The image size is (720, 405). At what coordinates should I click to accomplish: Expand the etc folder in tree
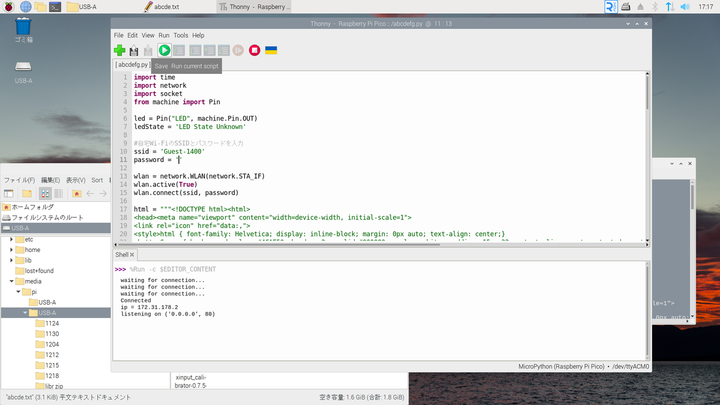point(12,240)
